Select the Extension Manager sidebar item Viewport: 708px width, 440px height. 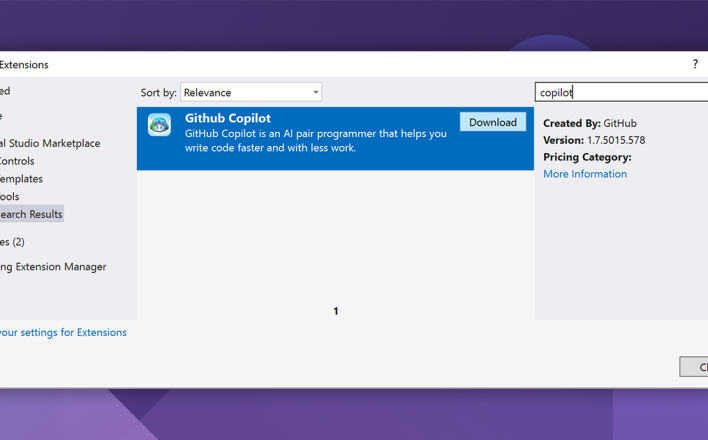tap(53, 267)
